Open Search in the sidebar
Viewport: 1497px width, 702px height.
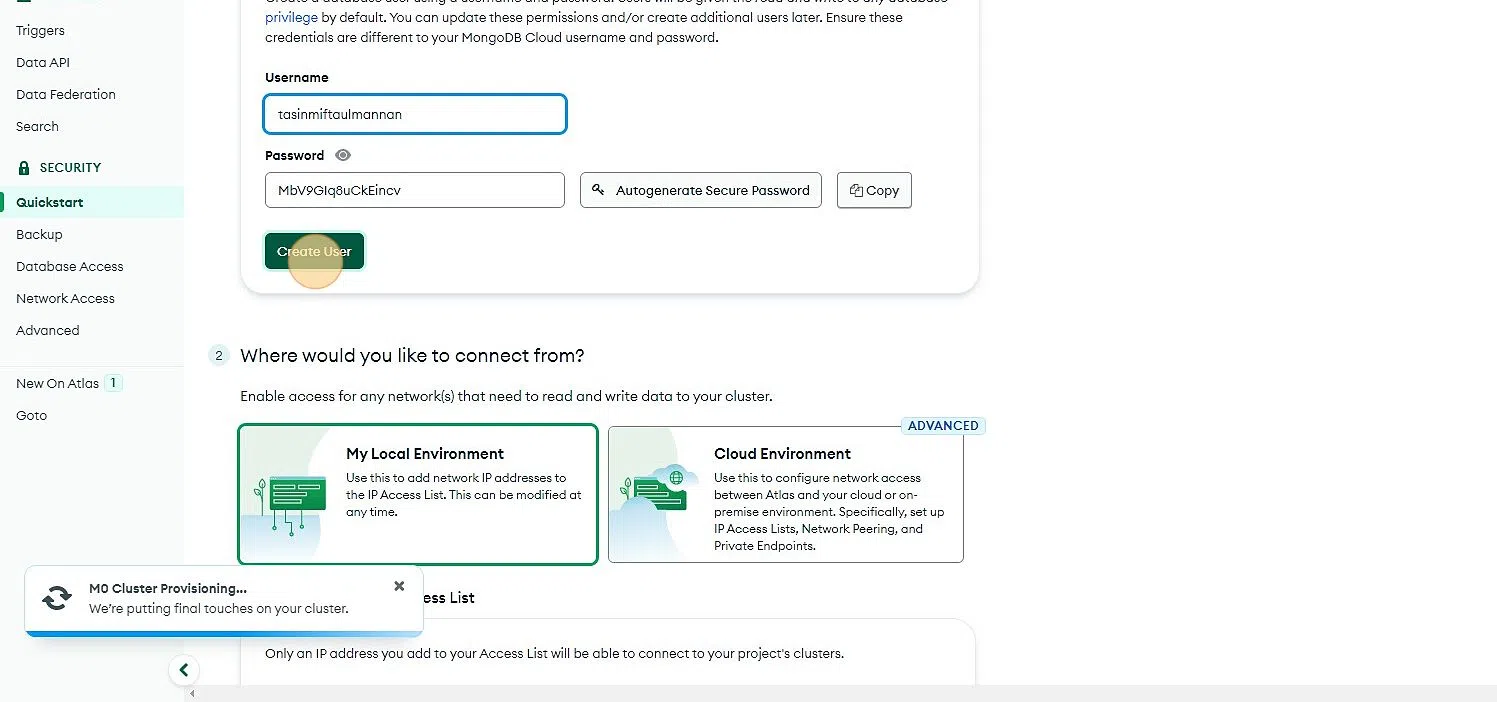coord(37,126)
